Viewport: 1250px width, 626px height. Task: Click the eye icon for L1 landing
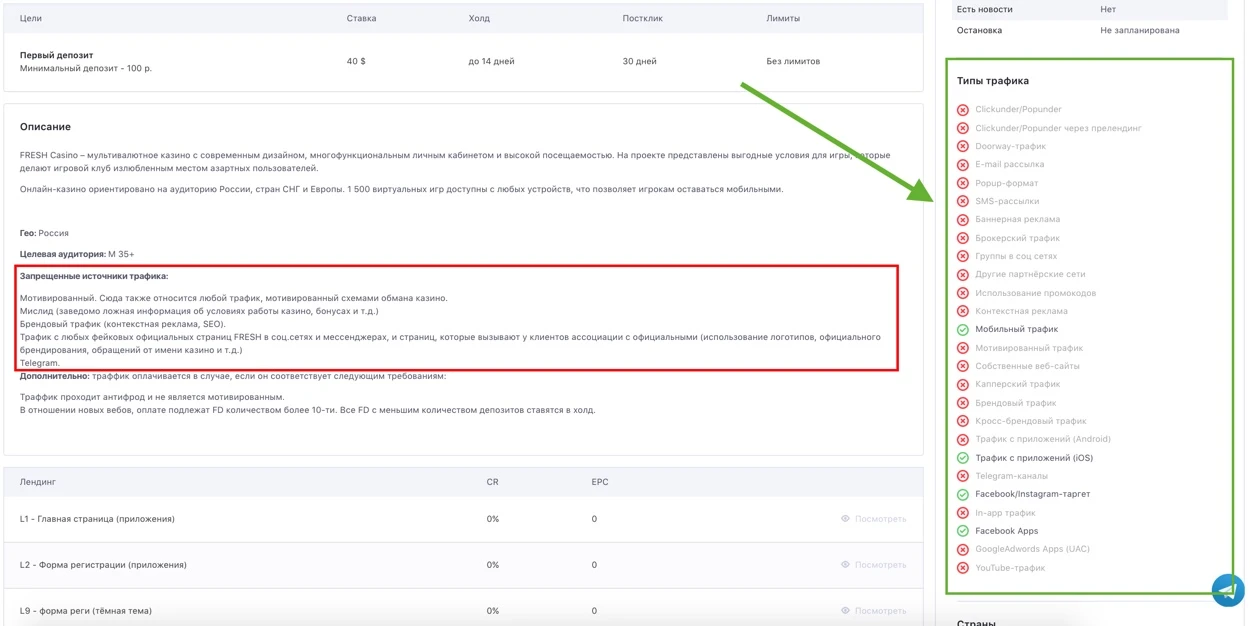[x=845, y=519]
